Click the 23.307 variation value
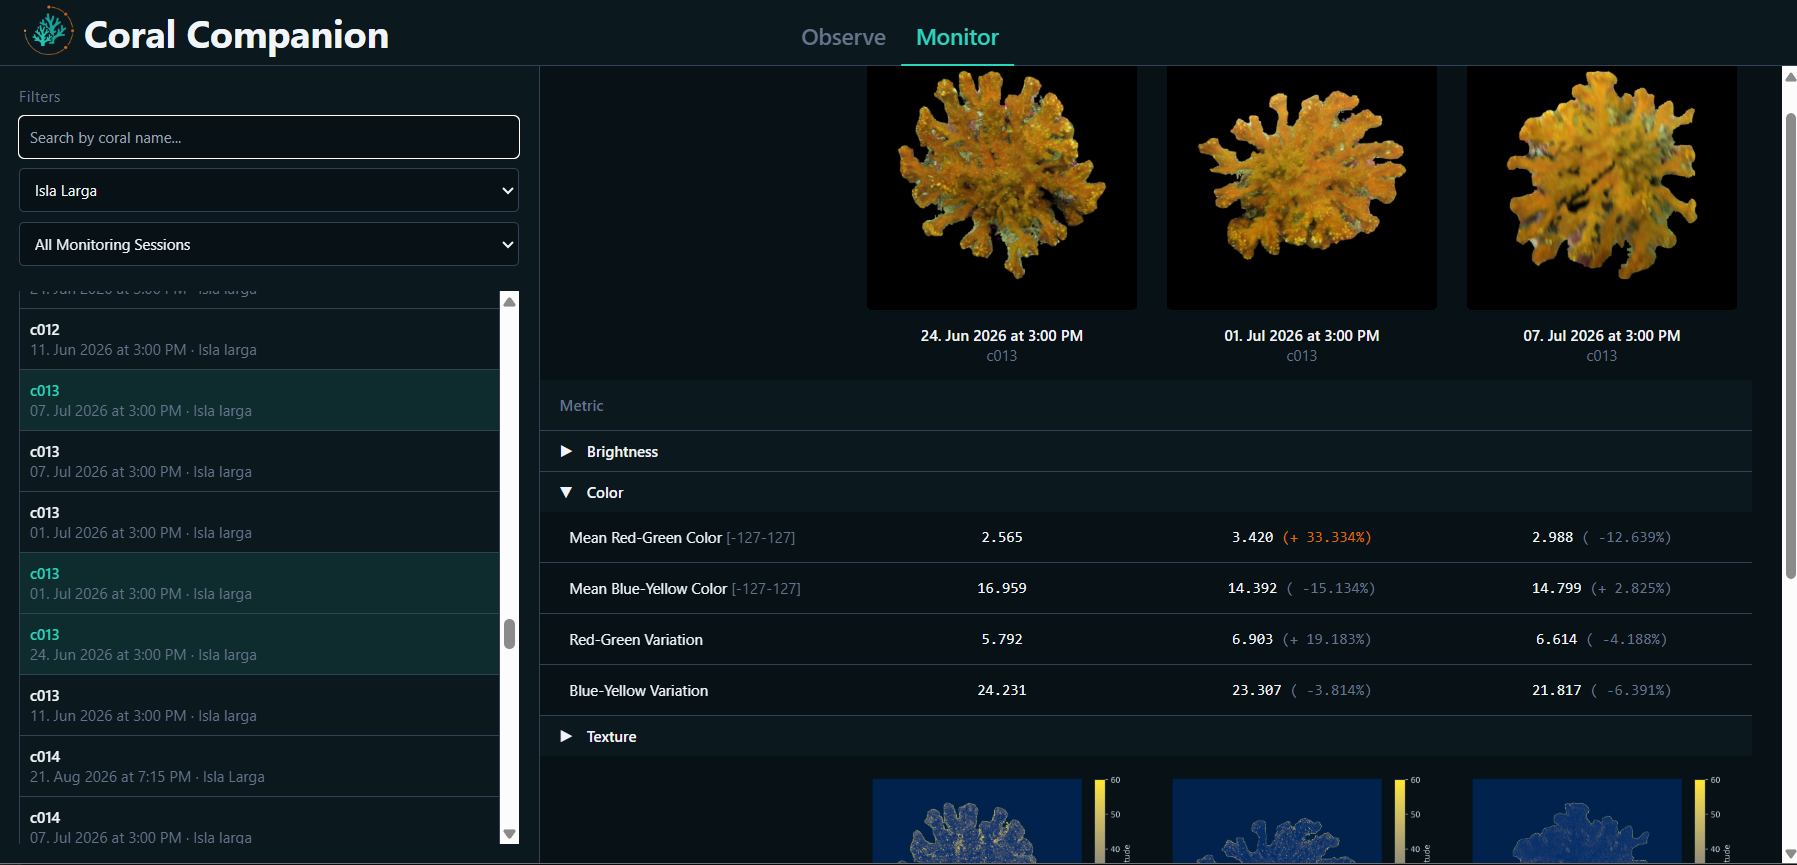The height and width of the screenshot is (865, 1797). (x=1257, y=691)
